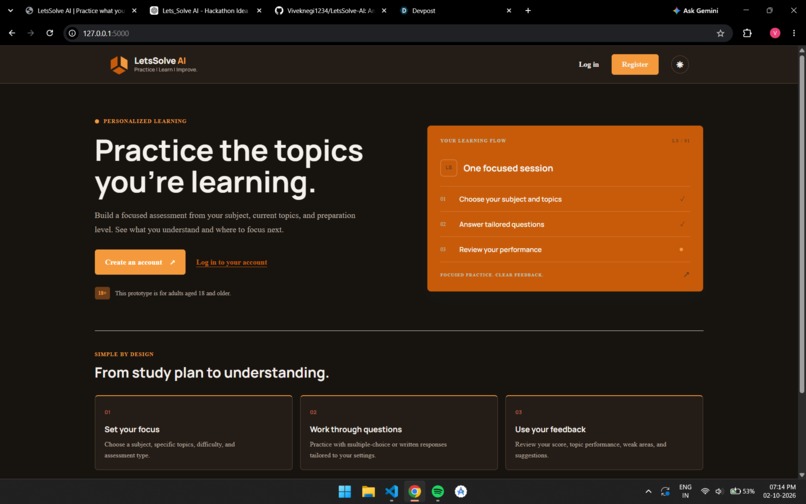
Task: Open Visual Studio Code from the taskbar
Action: (391, 492)
